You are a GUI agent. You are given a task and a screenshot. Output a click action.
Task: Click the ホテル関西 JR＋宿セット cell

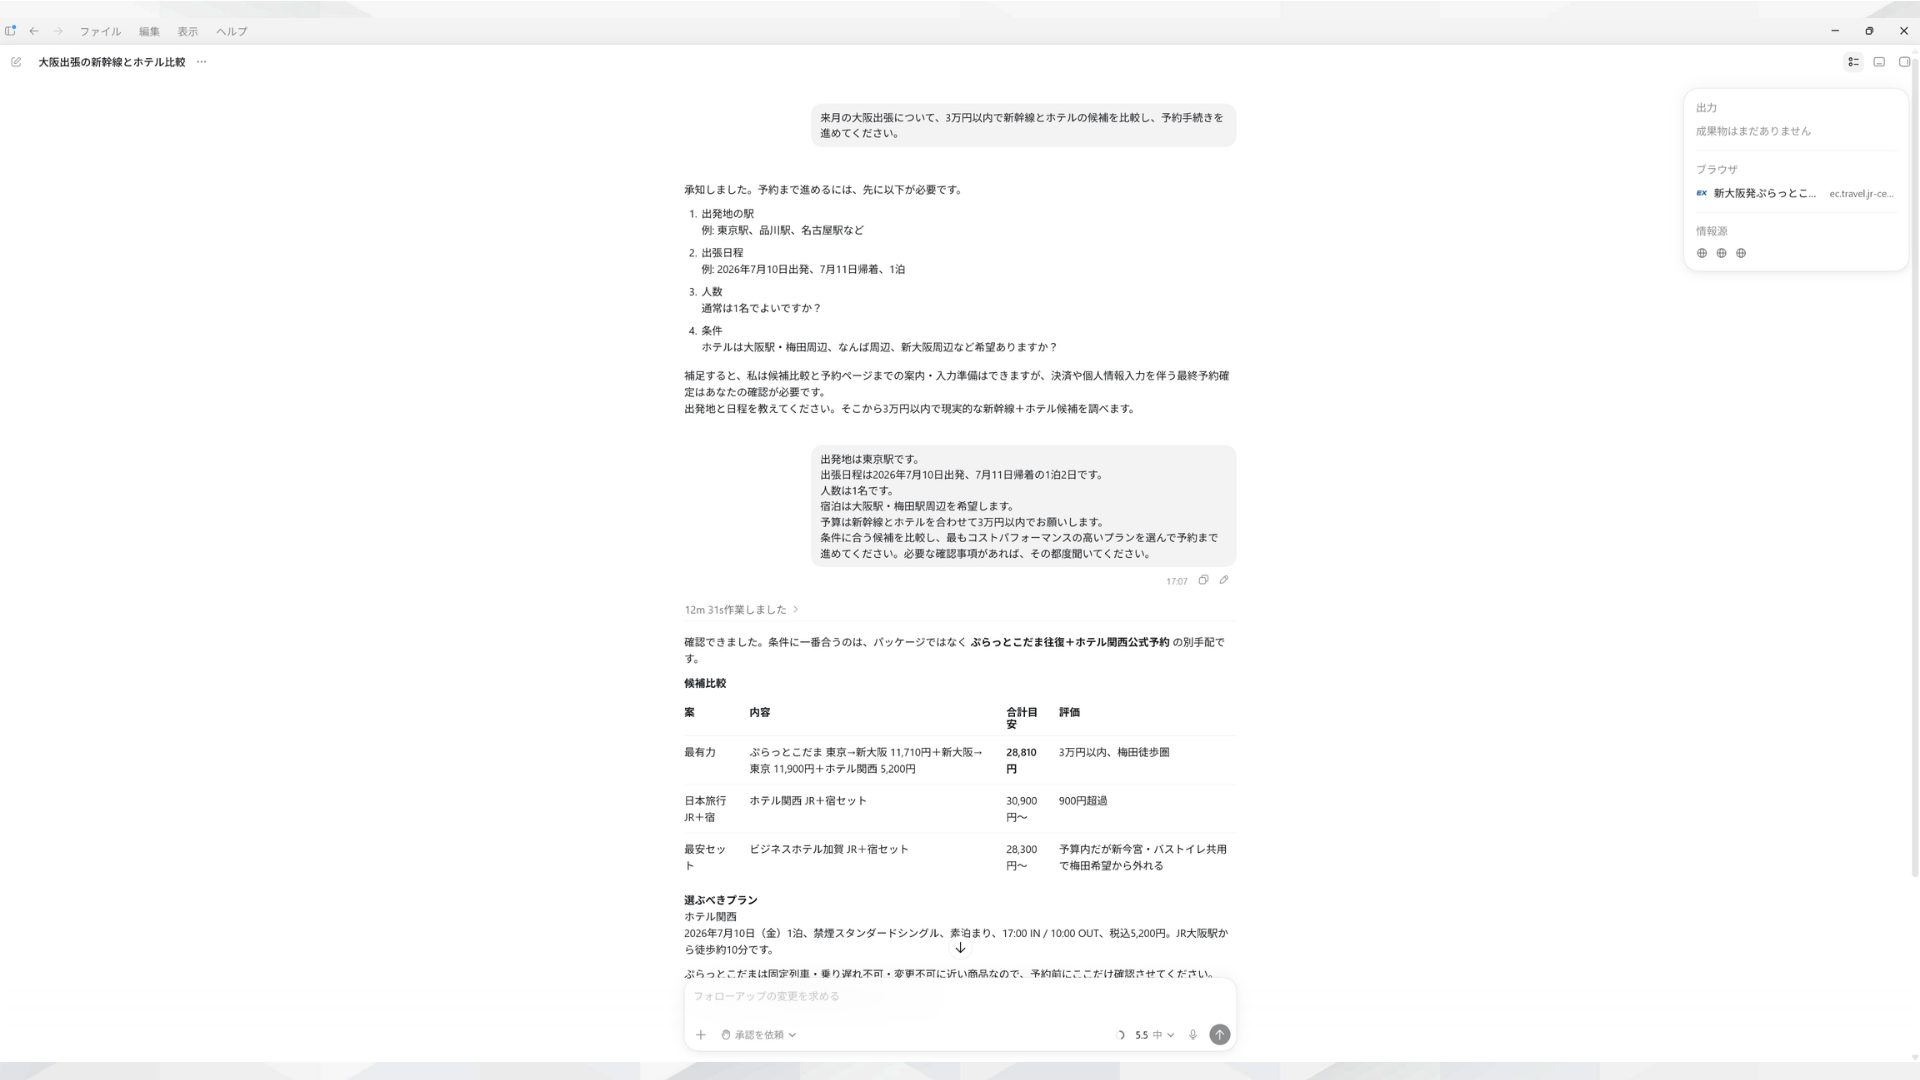point(808,801)
